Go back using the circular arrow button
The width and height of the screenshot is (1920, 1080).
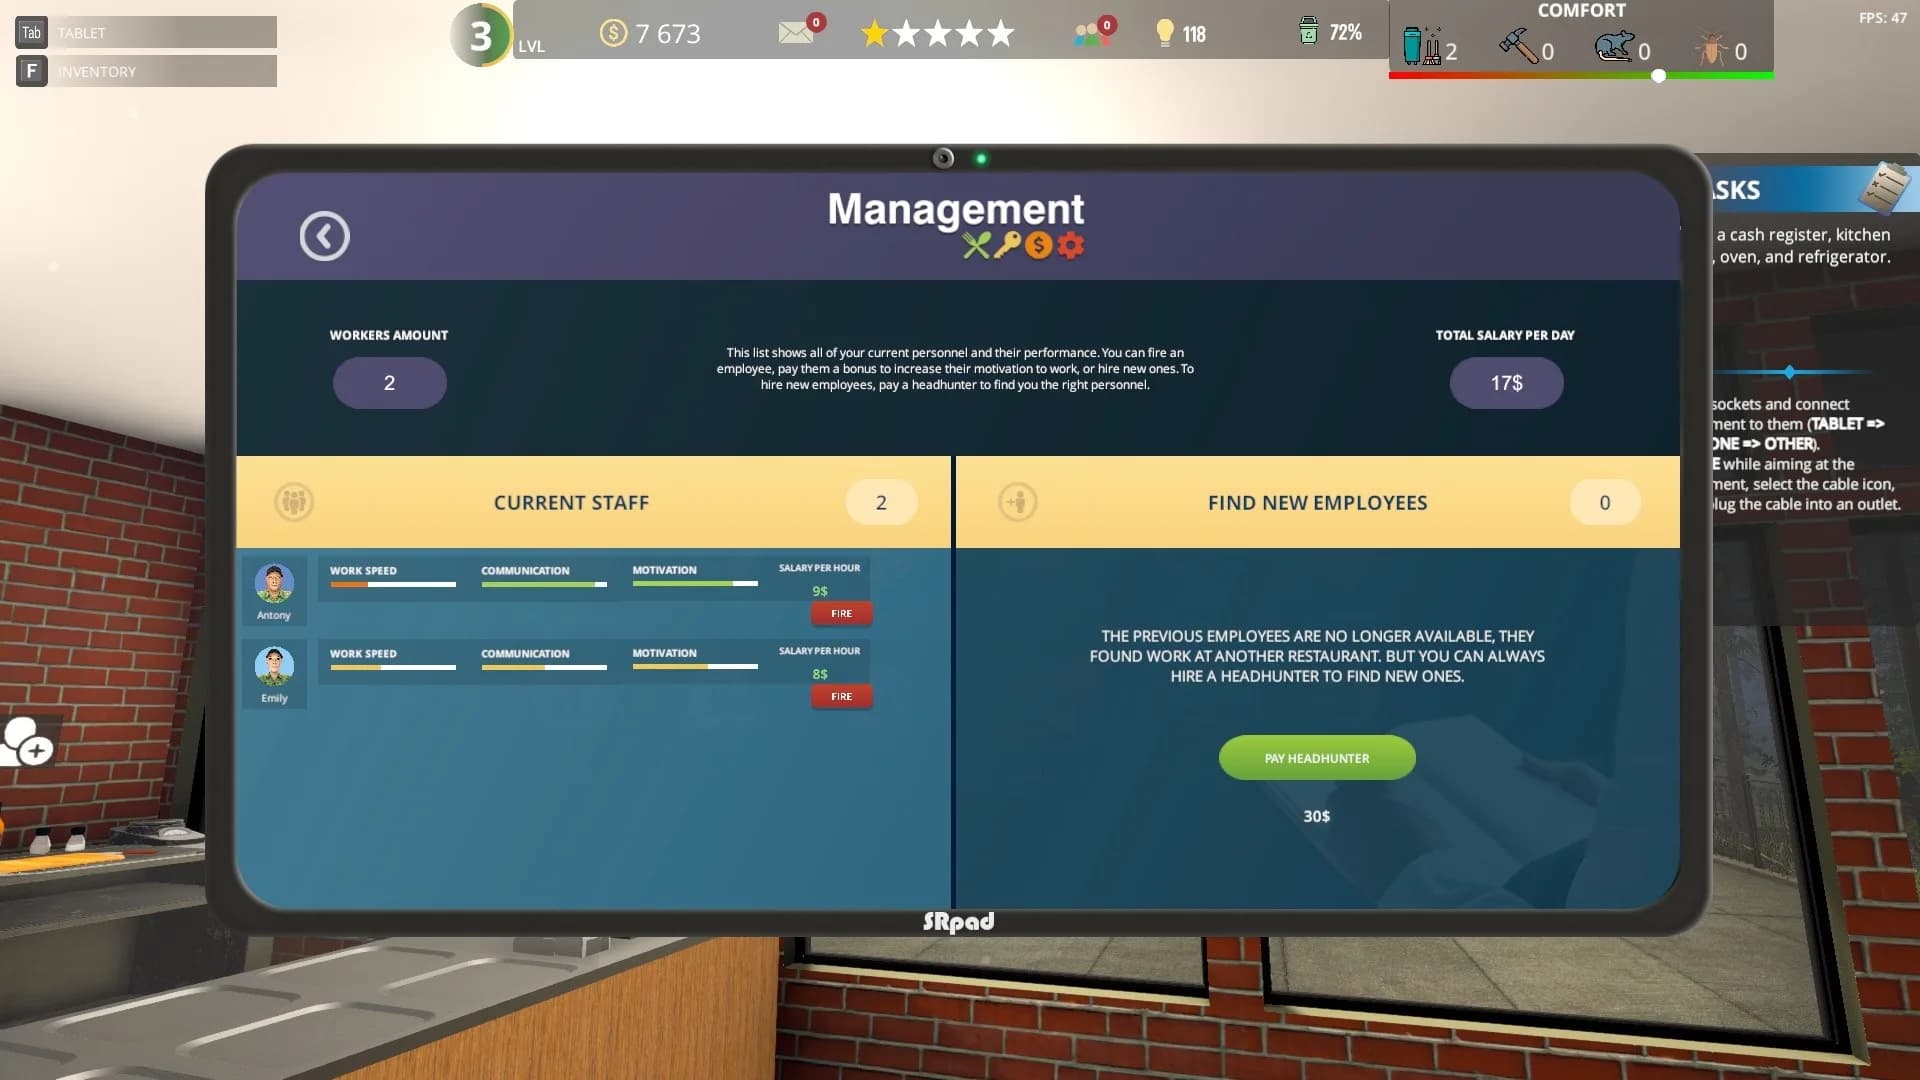[324, 236]
